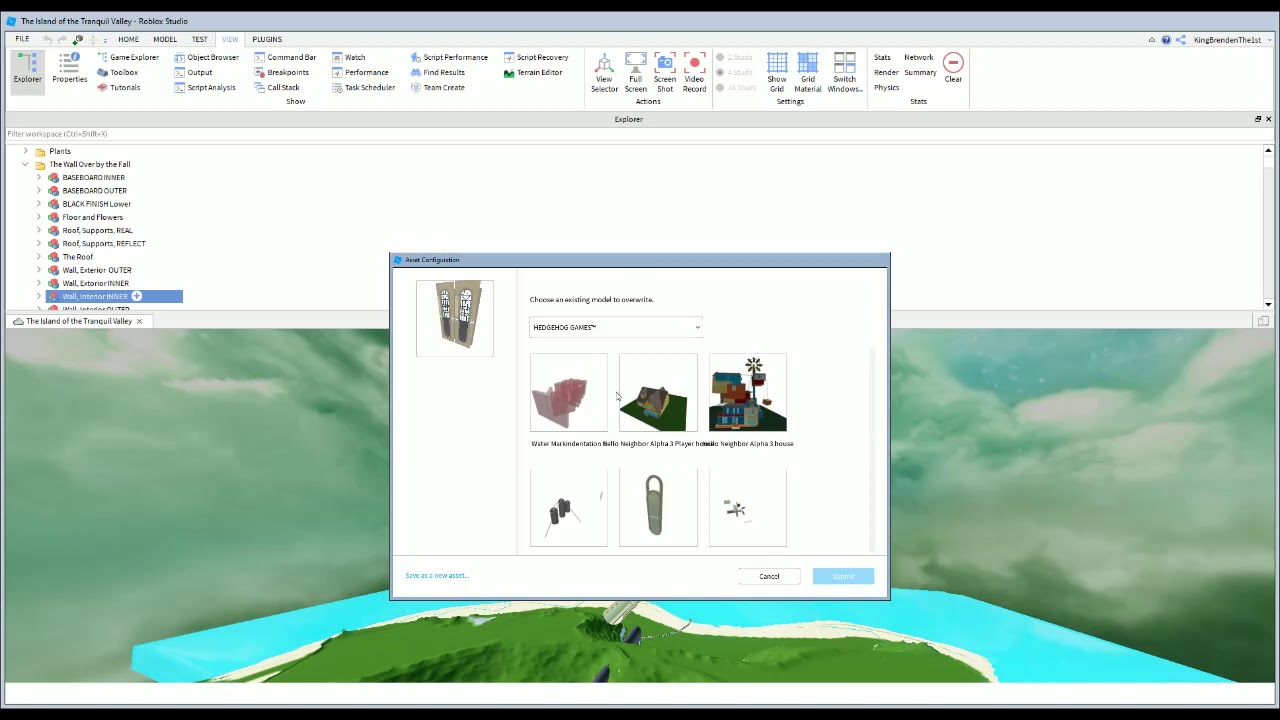
Task: Toggle Render stats
Action: 886,72
